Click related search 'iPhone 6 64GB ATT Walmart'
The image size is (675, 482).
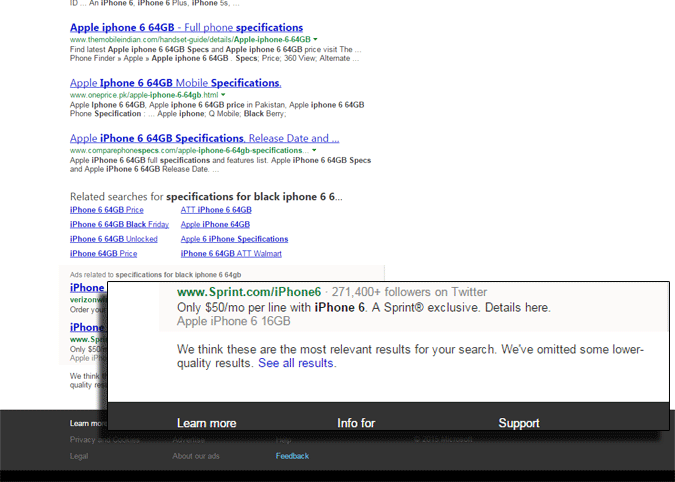[231, 253]
